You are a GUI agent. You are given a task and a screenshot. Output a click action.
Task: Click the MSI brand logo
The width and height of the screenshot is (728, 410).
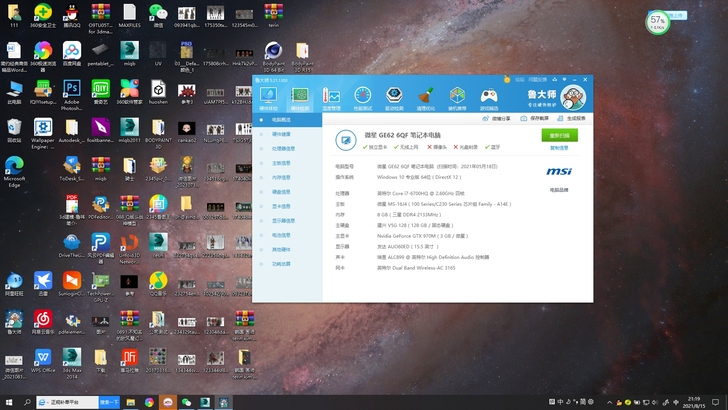[x=559, y=171]
